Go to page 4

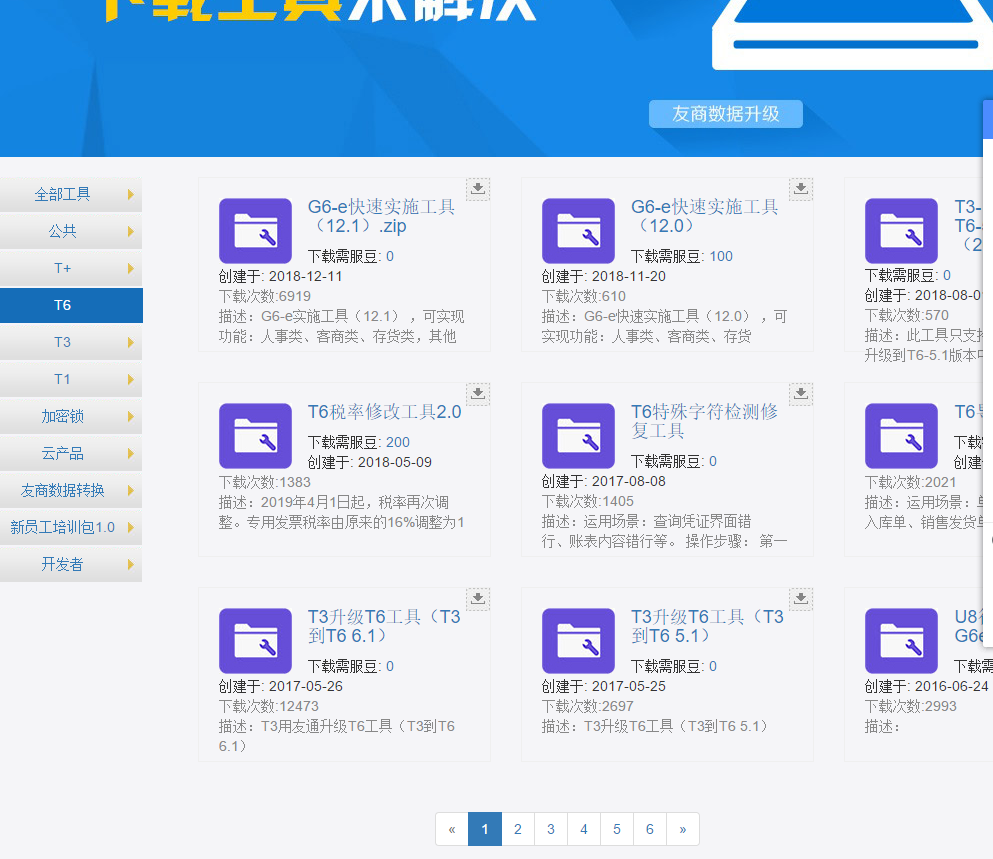(584, 829)
